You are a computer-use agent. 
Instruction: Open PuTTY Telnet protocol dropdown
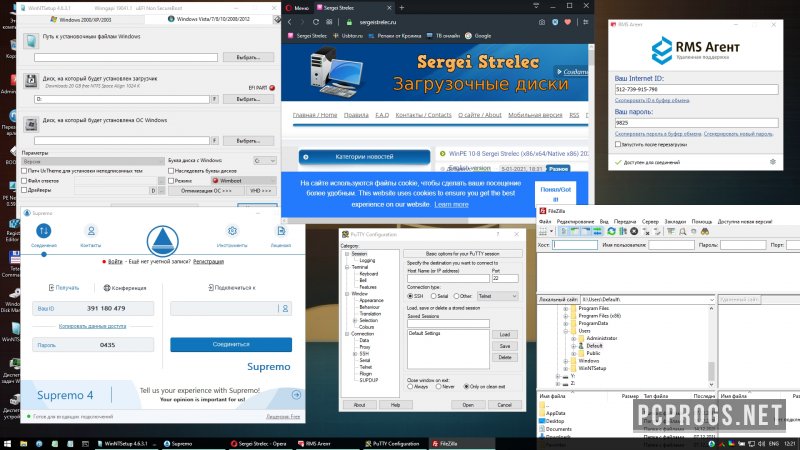(x=497, y=296)
